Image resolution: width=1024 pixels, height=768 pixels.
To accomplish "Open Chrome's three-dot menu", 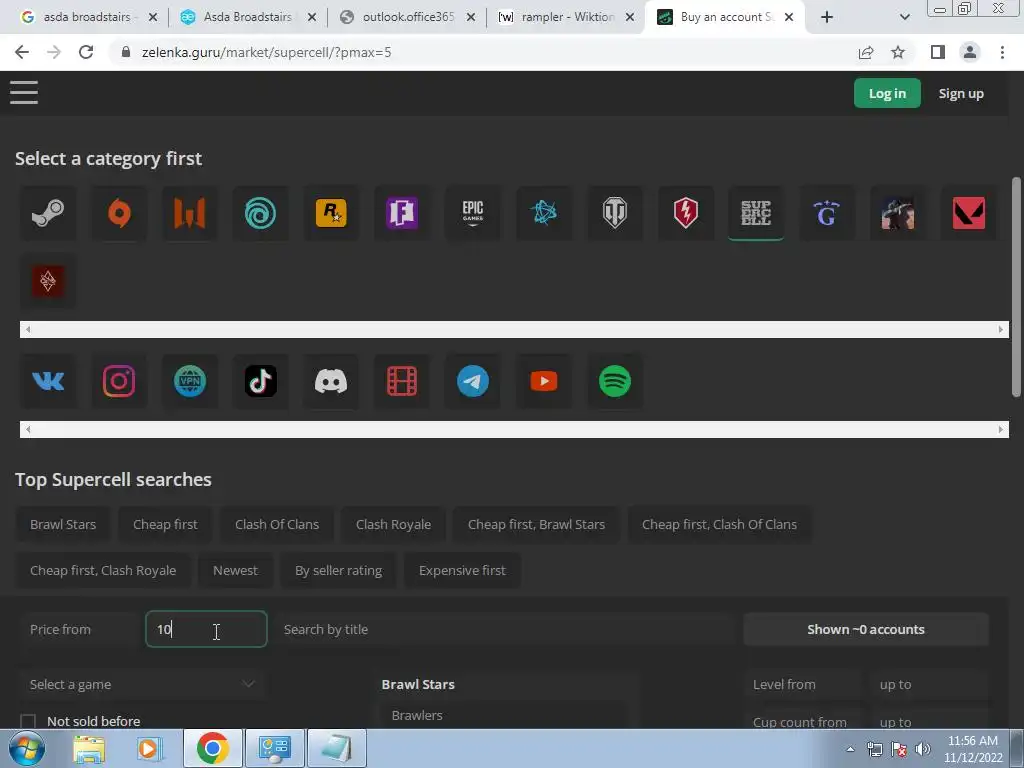I will 1002,52.
